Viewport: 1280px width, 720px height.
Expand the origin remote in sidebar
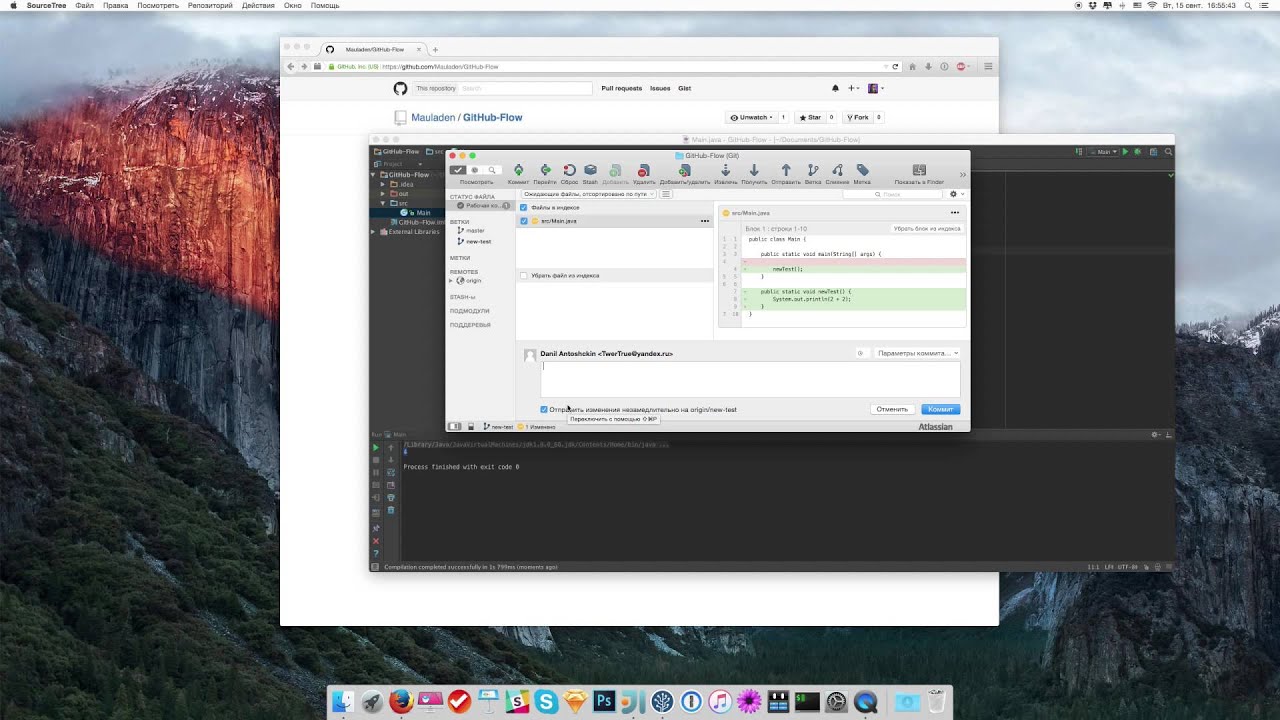451,281
